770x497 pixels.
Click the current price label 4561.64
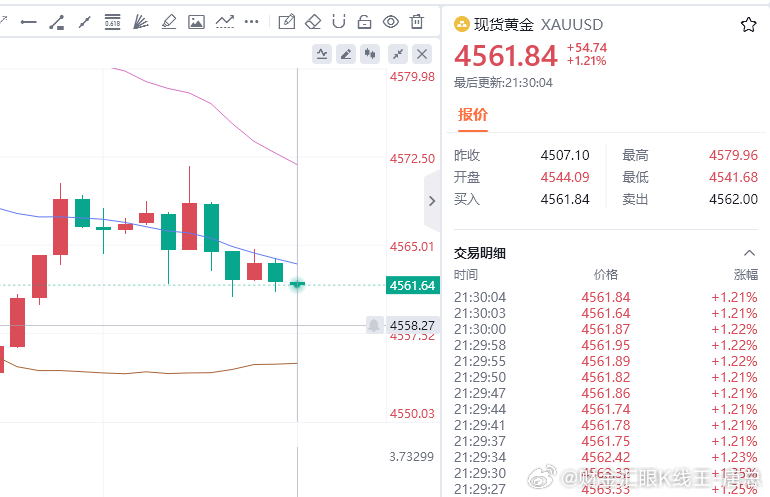[412, 285]
